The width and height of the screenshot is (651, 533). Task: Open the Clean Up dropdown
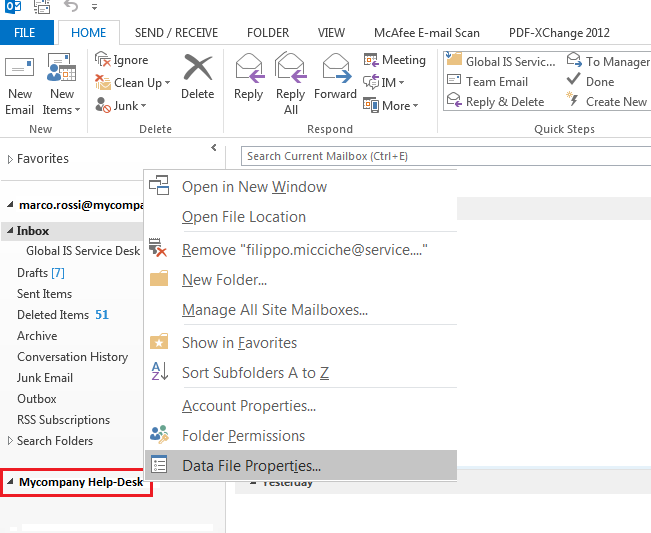[141, 83]
